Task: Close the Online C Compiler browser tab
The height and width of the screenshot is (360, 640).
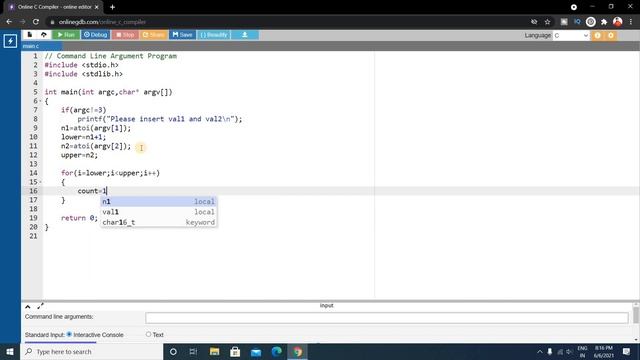Action: (96, 7)
